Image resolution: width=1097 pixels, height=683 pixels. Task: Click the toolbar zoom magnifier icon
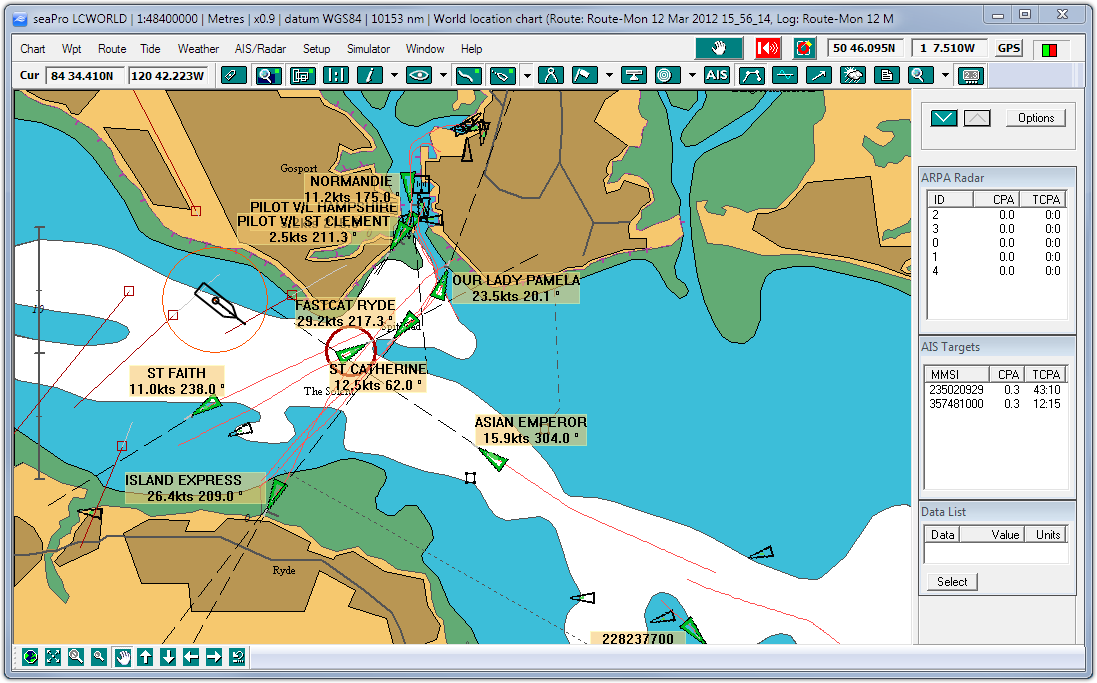(920, 76)
